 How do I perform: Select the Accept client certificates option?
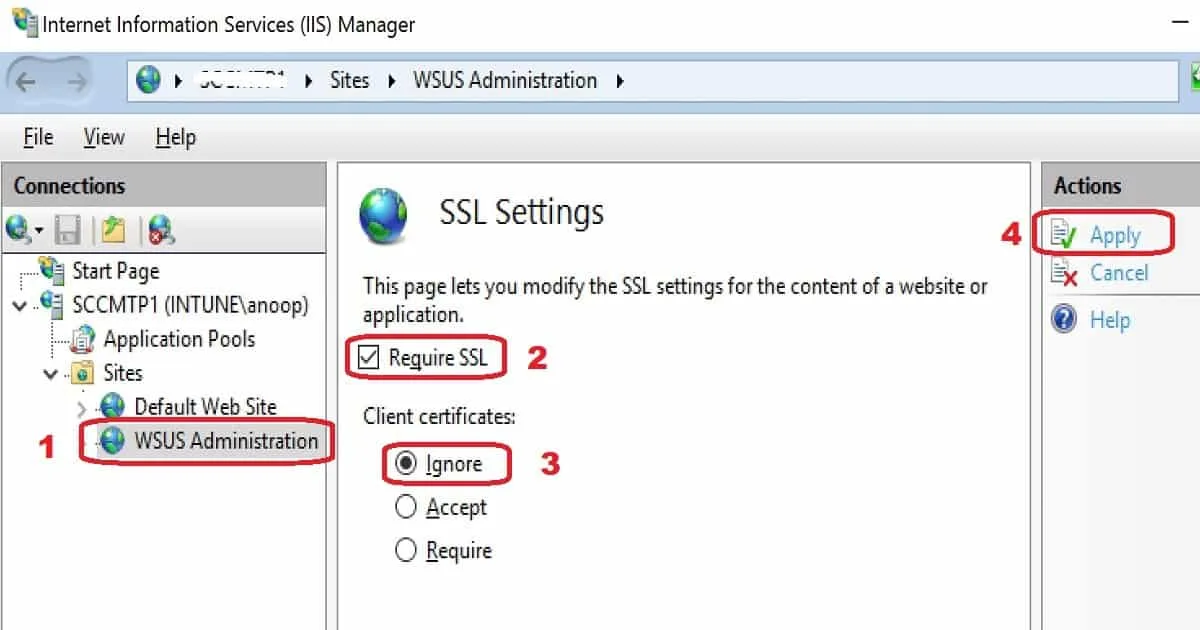point(406,508)
